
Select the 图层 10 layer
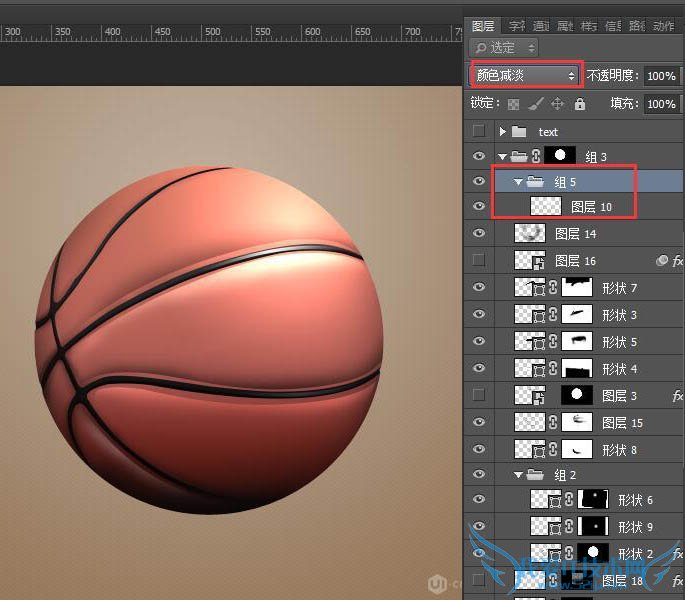pyautogui.click(x=591, y=207)
